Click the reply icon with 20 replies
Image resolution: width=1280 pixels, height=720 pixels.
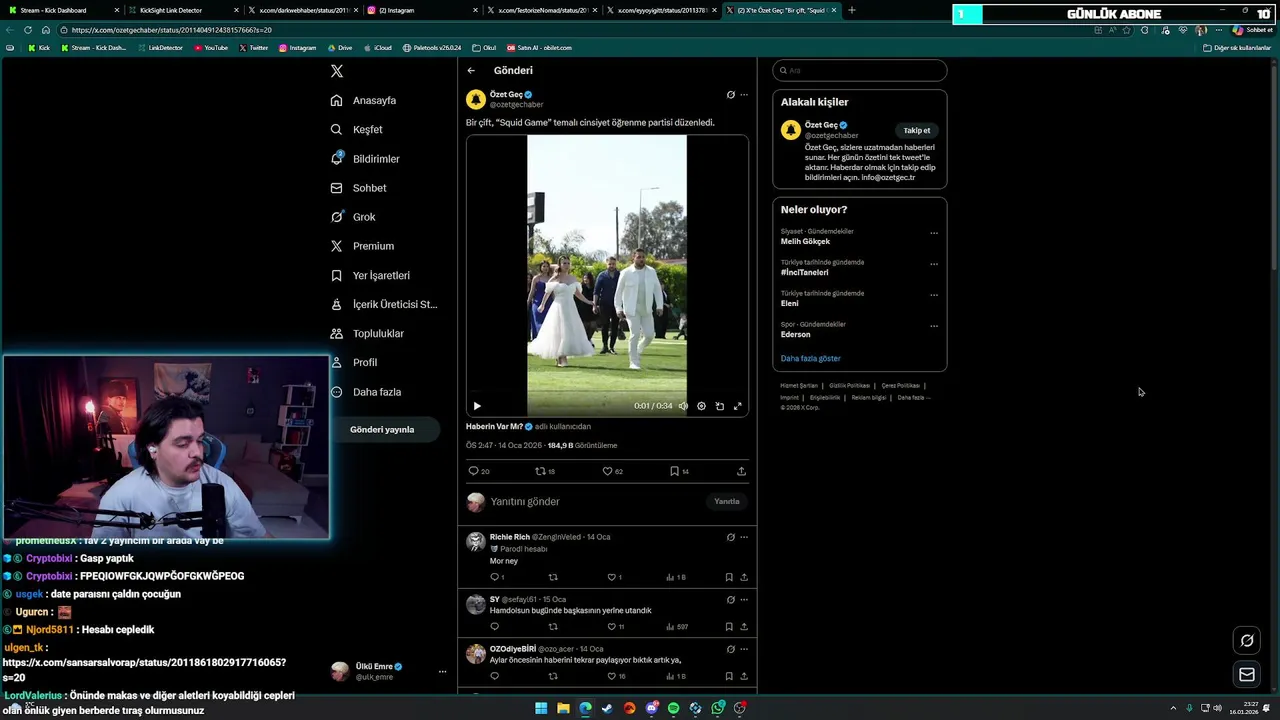click(478, 471)
